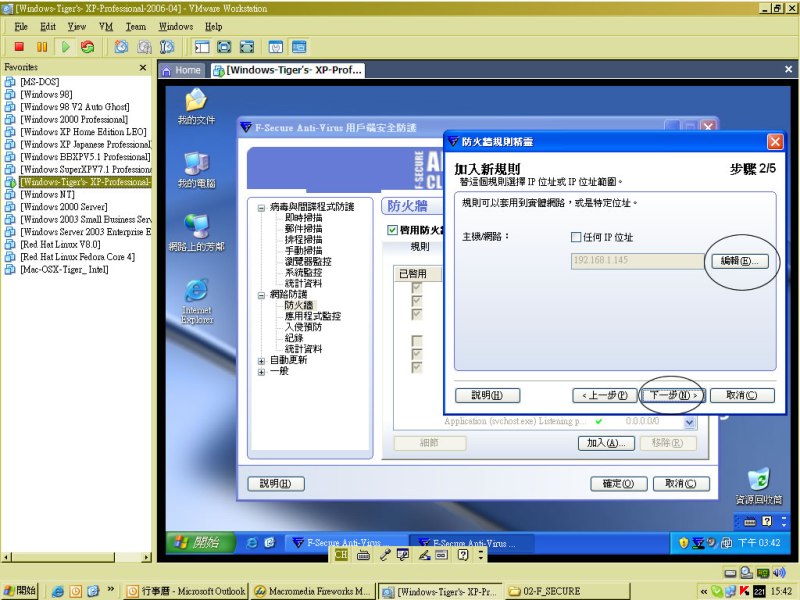This screenshot has height=600, width=800.
Task: Switch to the Home tab
Action: click(182, 70)
